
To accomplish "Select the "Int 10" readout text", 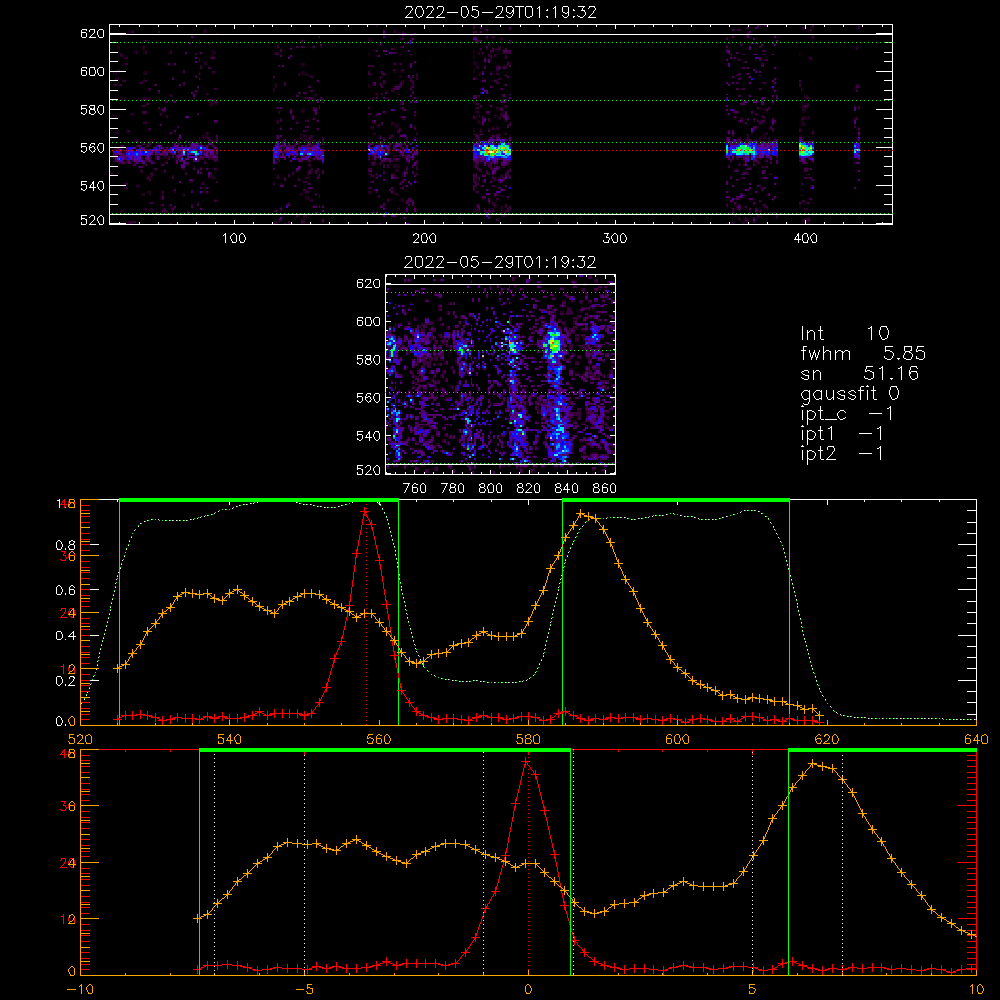I will [x=845, y=333].
